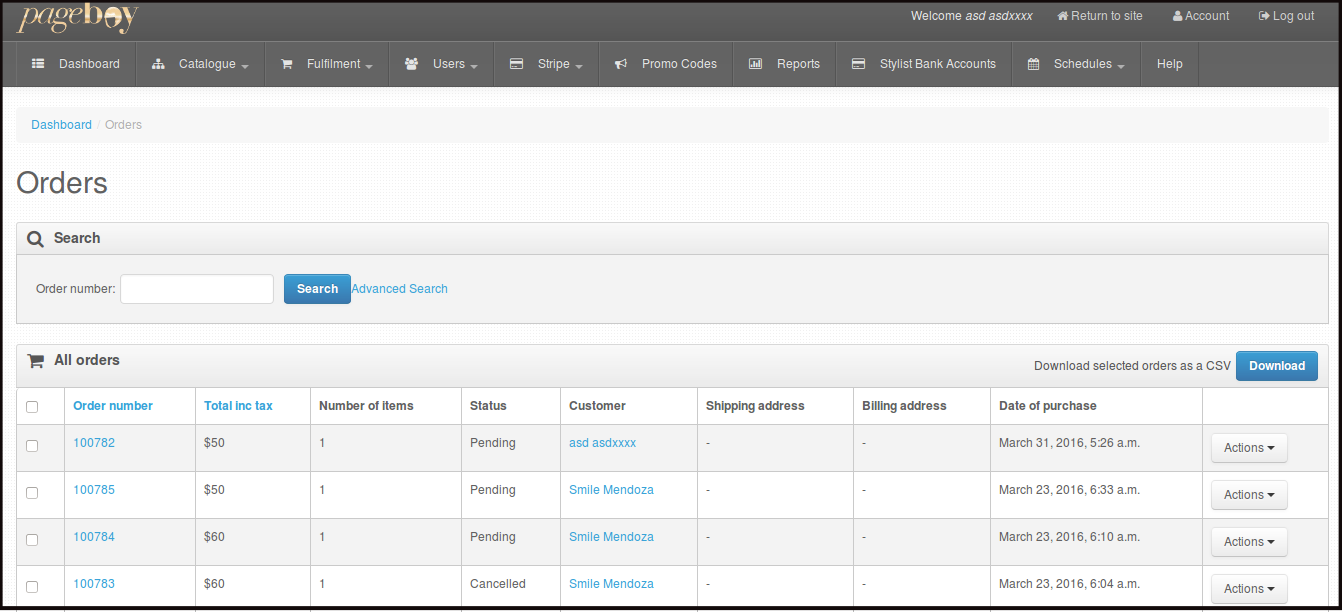This screenshot has height=612, width=1342.
Task: Open the Actions dropdown for order 100783
Action: click(x=1249, y=589)
